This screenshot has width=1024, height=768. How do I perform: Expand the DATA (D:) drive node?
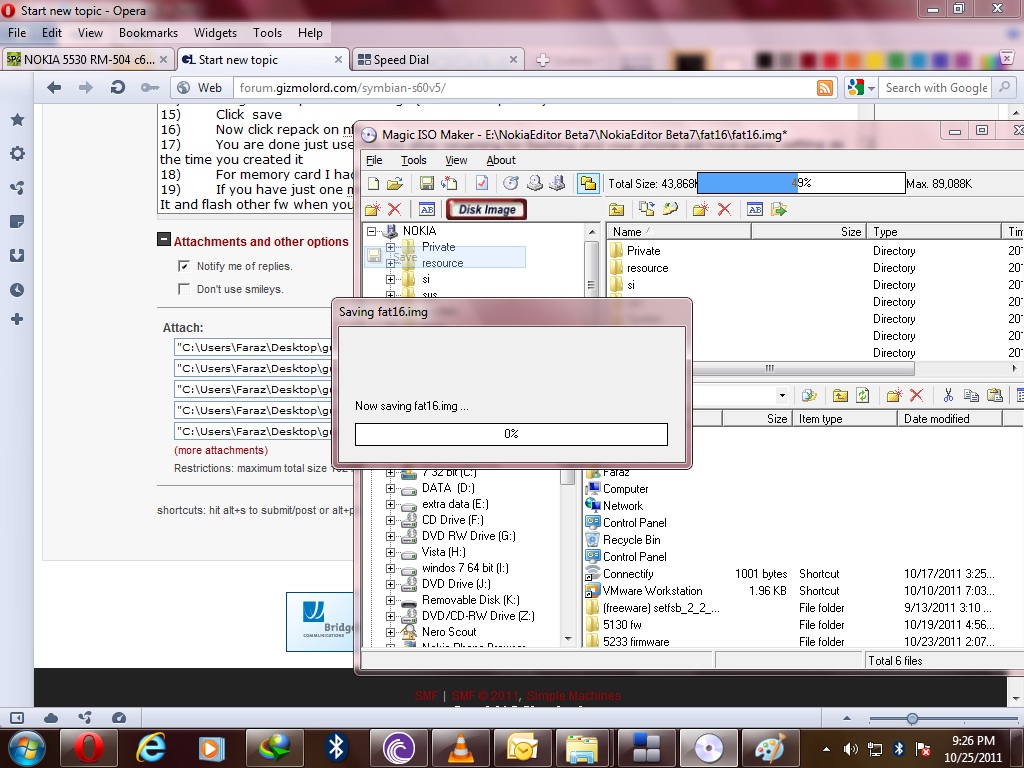[x=391, y=488]
